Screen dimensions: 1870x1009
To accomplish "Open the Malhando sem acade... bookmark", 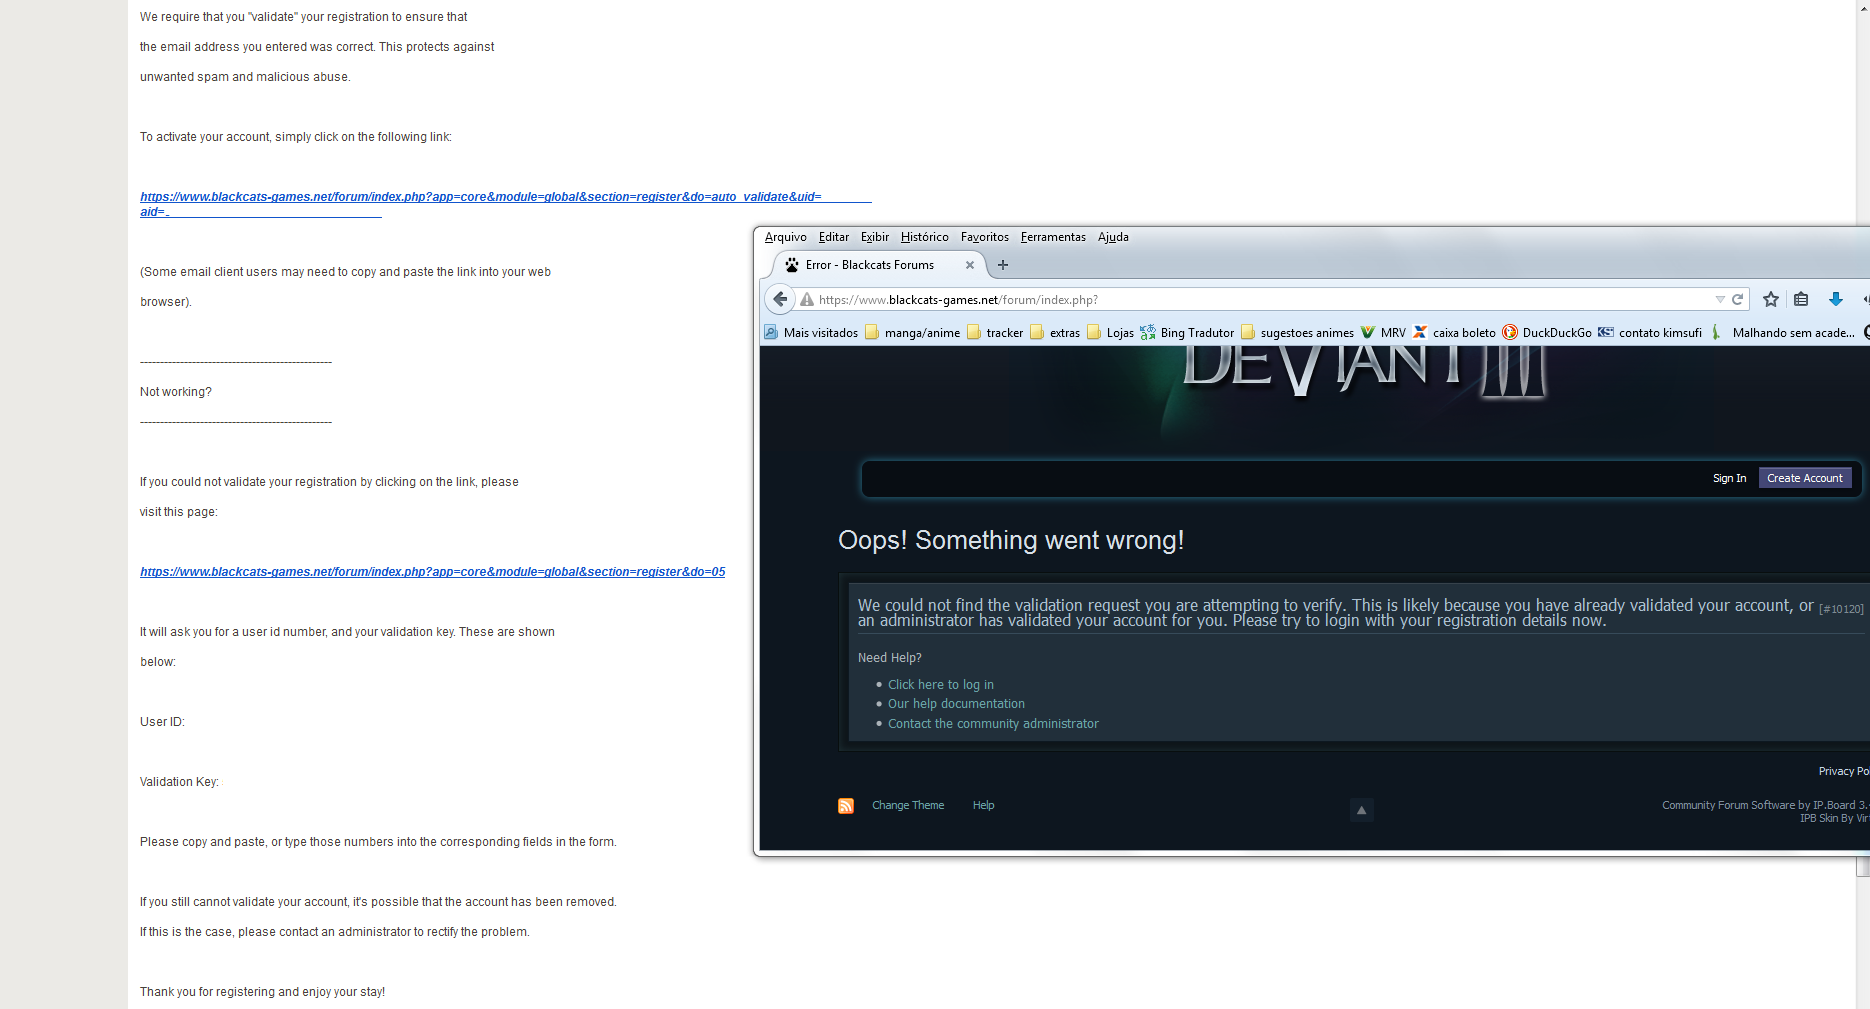I will click(1783, 333).
